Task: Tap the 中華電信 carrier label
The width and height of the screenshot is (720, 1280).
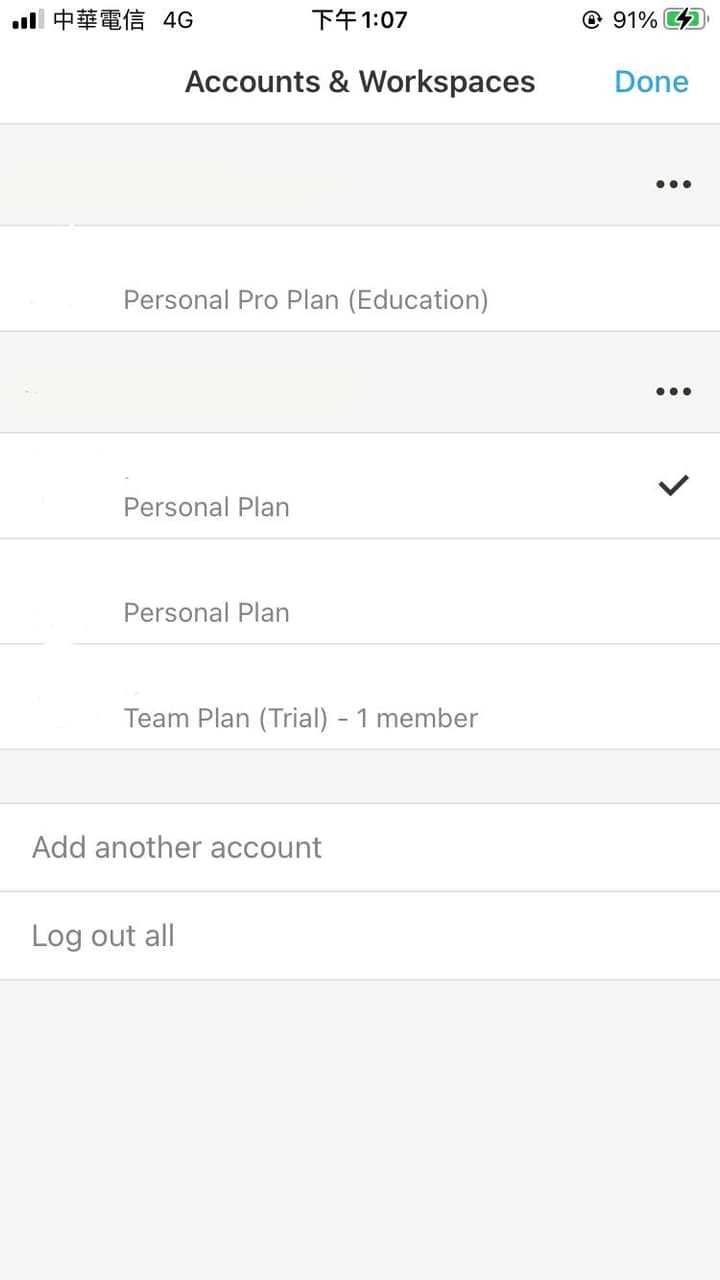Action: coord(98,20)
